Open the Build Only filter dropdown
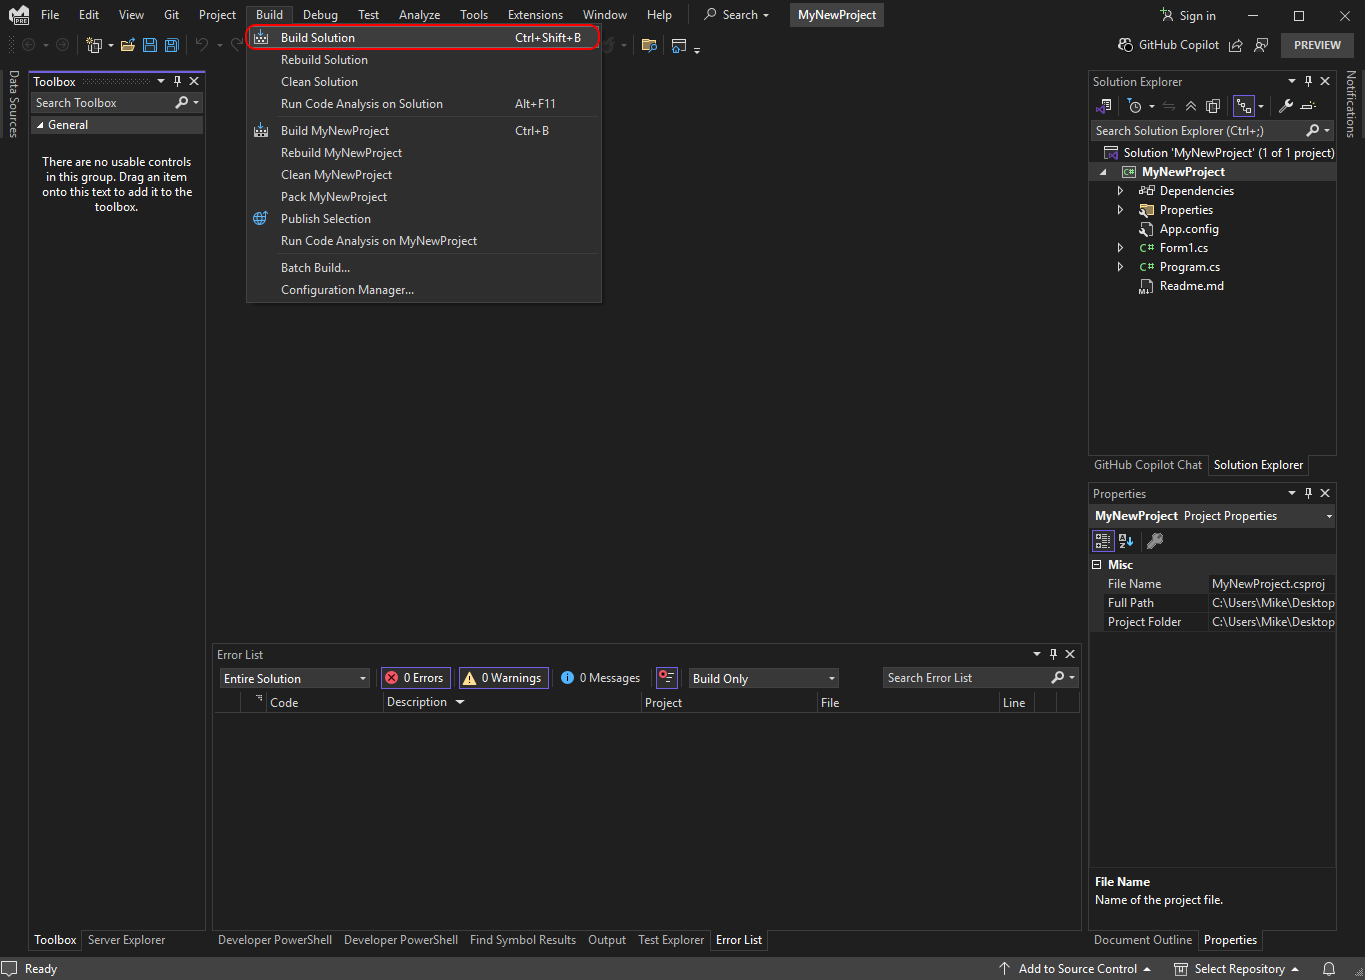The image size is (1365, 980). click(x=764, y=679)
